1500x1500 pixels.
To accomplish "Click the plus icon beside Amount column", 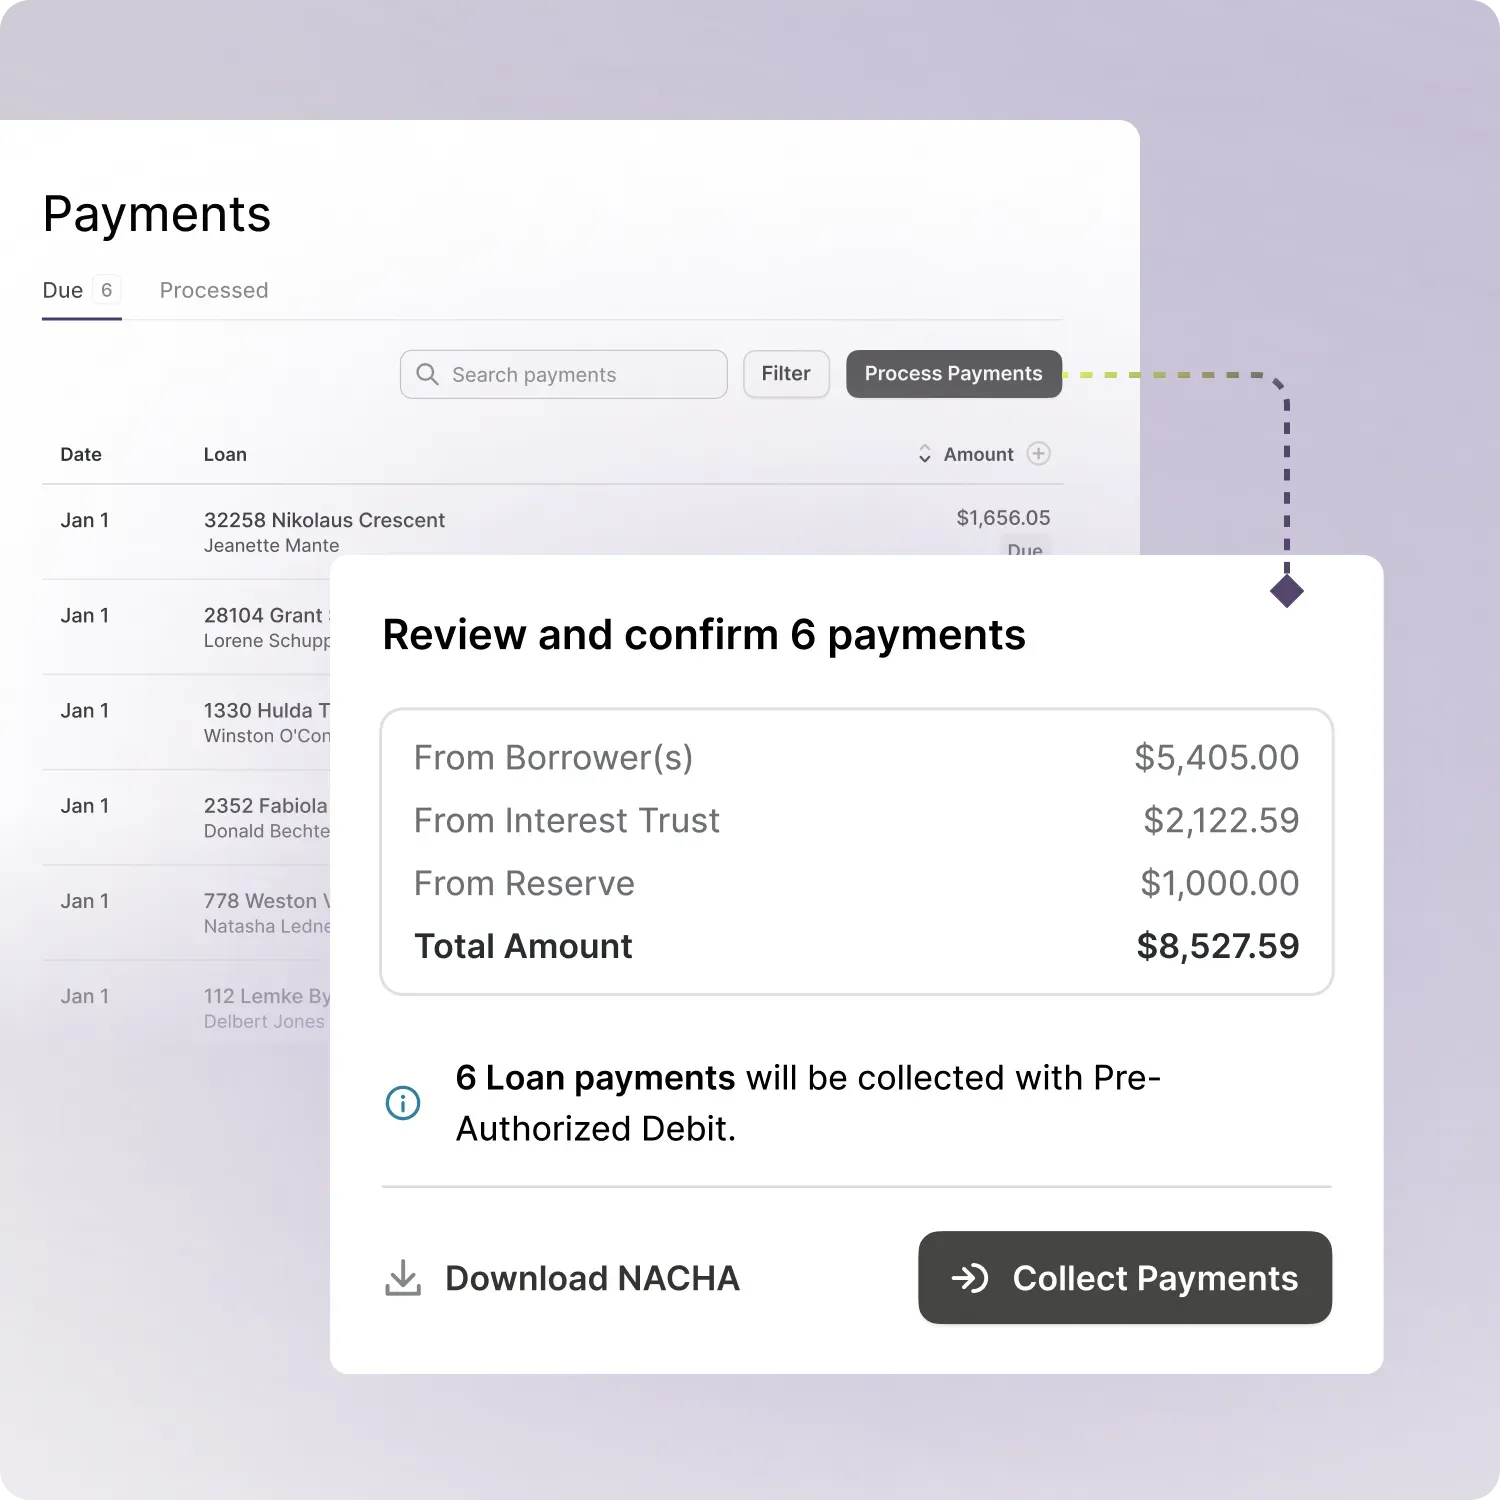I will click(x=1039, y=454).
